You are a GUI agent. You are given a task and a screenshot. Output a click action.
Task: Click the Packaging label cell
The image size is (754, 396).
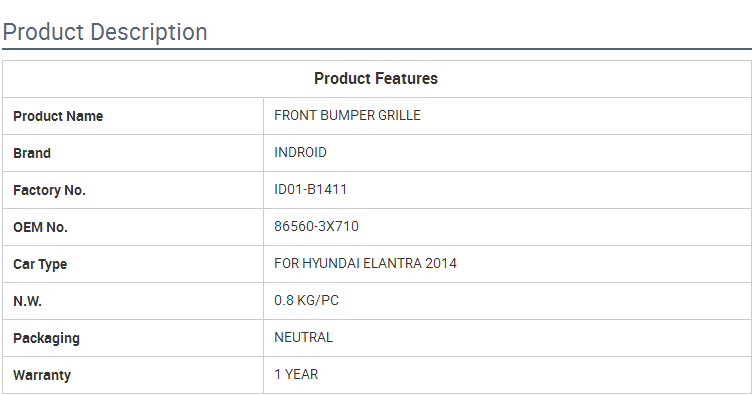point(133,338)
